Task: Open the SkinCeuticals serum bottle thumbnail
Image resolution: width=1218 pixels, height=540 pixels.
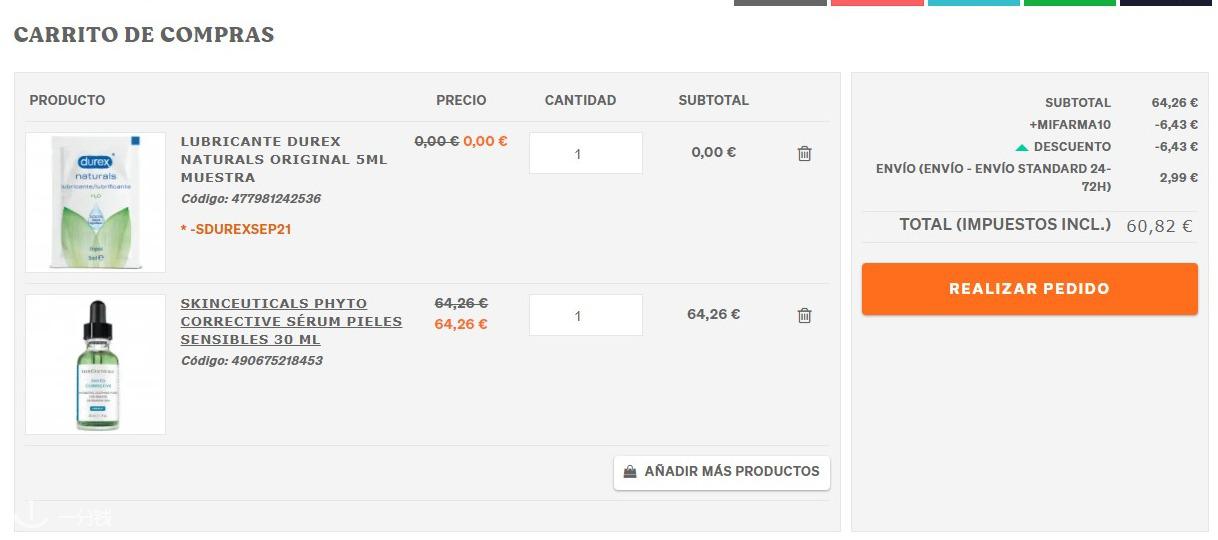Action: tap(95, 365)
